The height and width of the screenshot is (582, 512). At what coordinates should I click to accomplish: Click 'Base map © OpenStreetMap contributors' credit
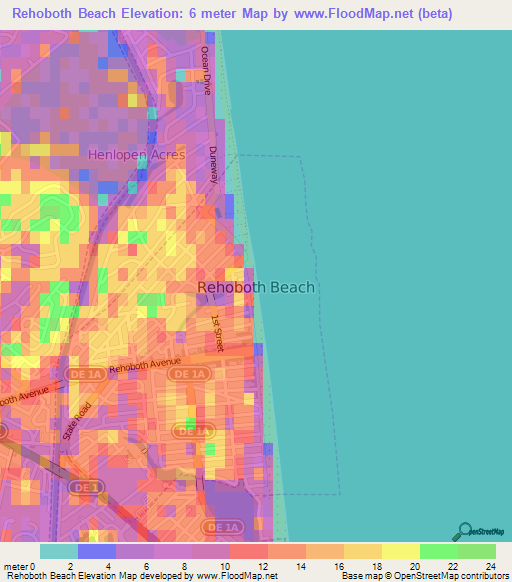[426, 576]
